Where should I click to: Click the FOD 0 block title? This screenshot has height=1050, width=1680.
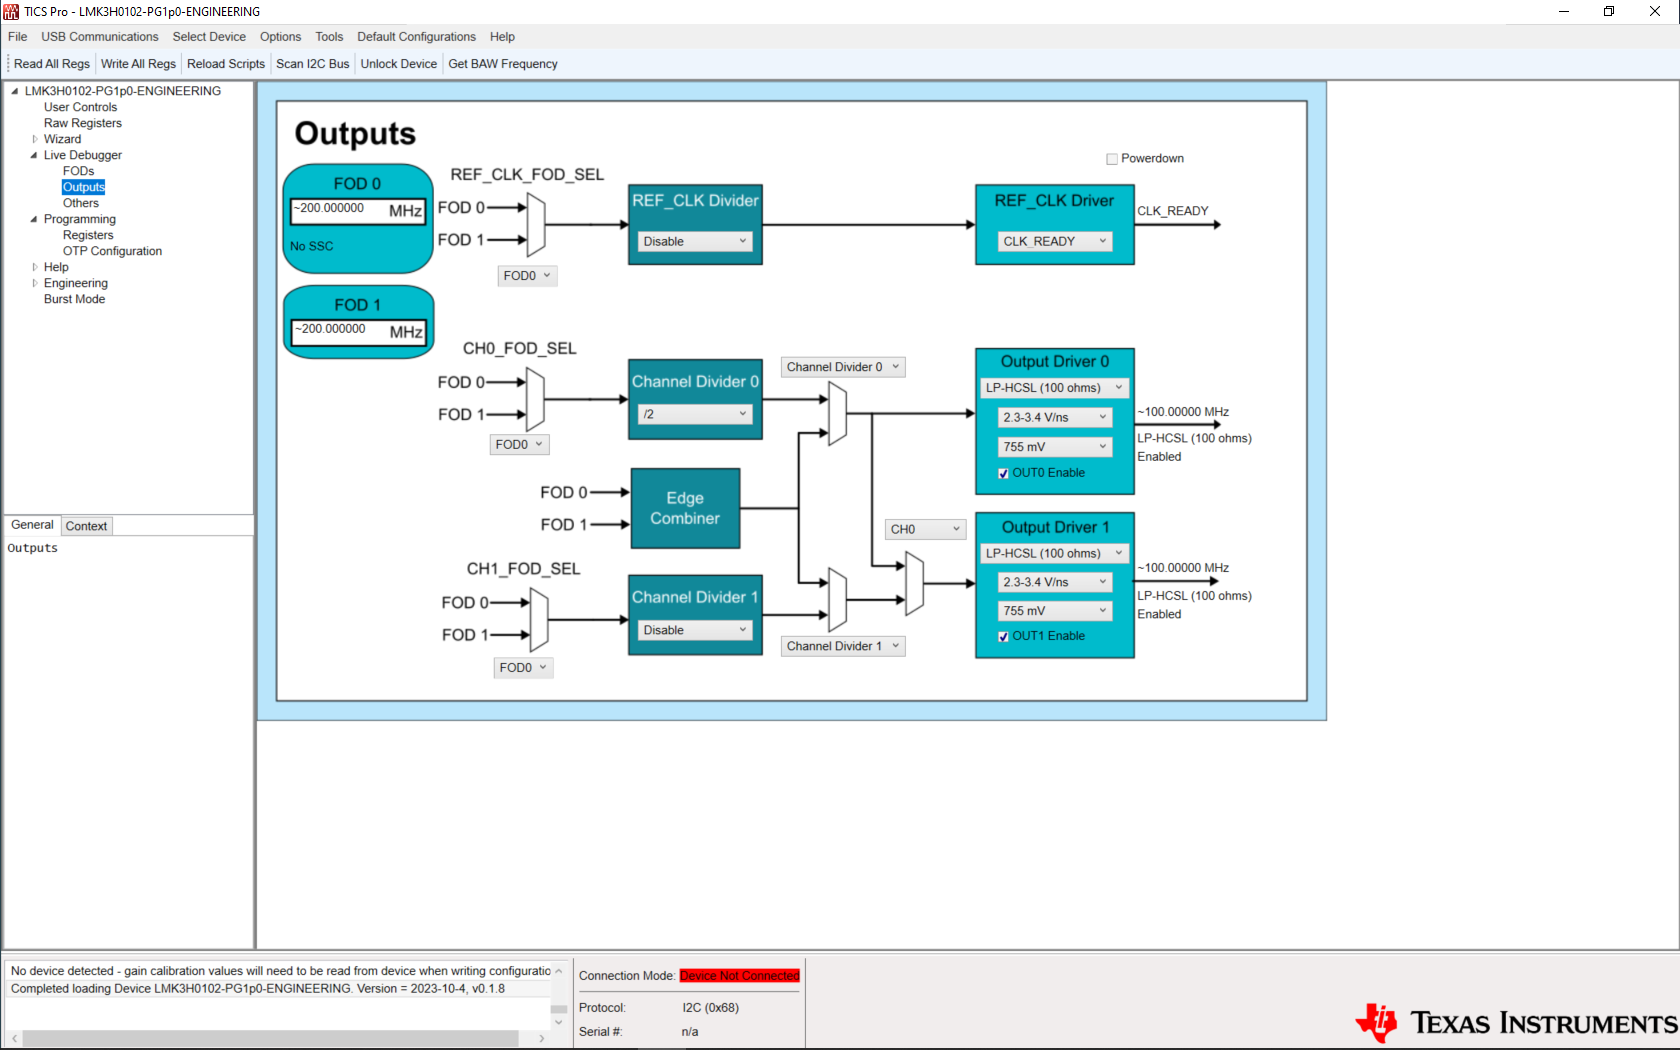coord(357,184)
